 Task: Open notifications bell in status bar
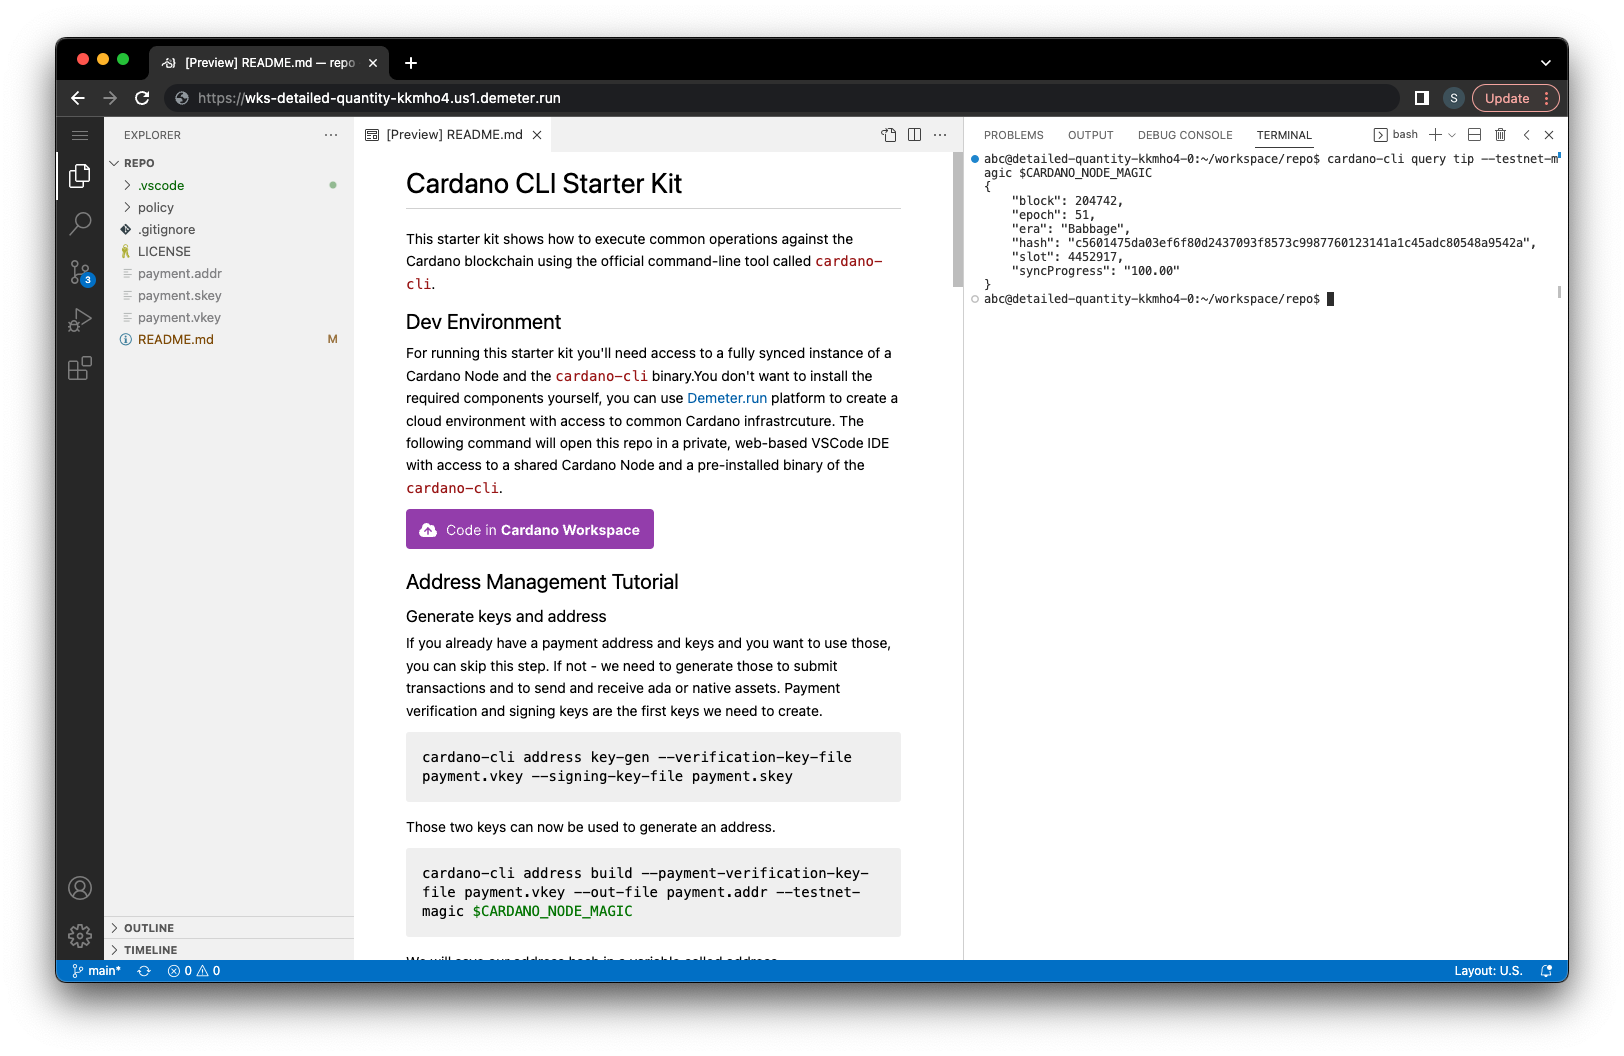point(1547,971)
